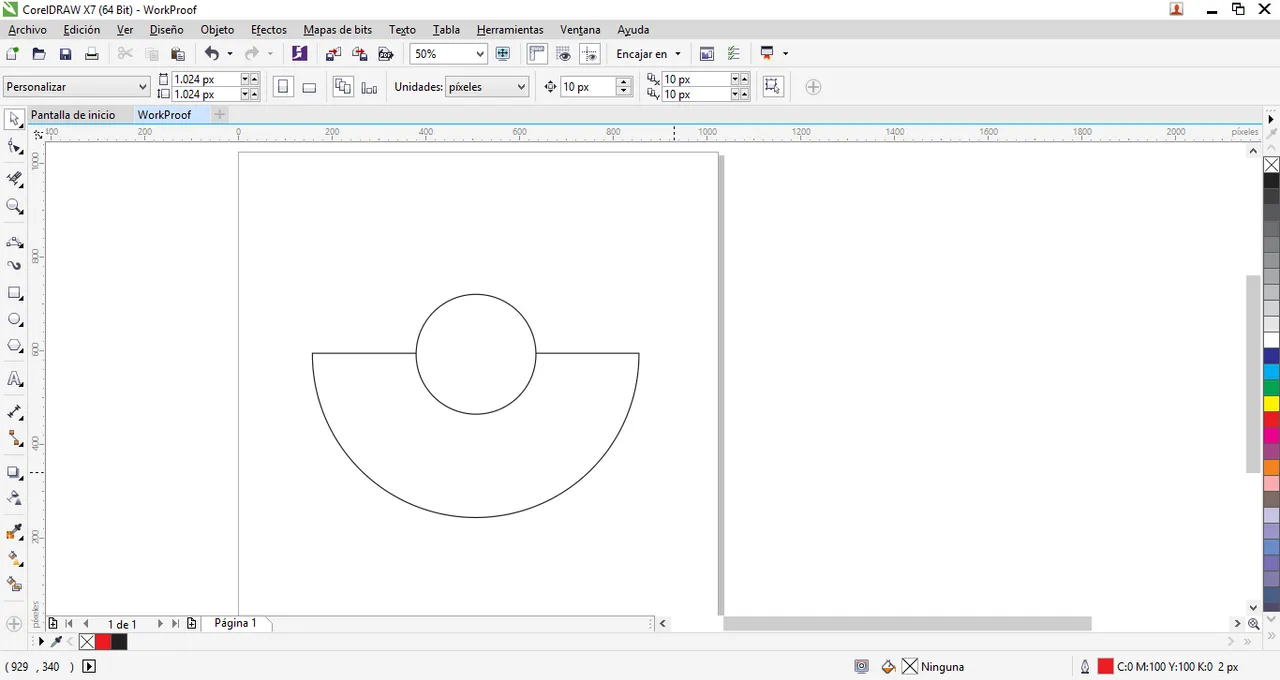Toggle current page layout button
Viewport: 1280px width, 680px height.
click(x=369, y=87)
